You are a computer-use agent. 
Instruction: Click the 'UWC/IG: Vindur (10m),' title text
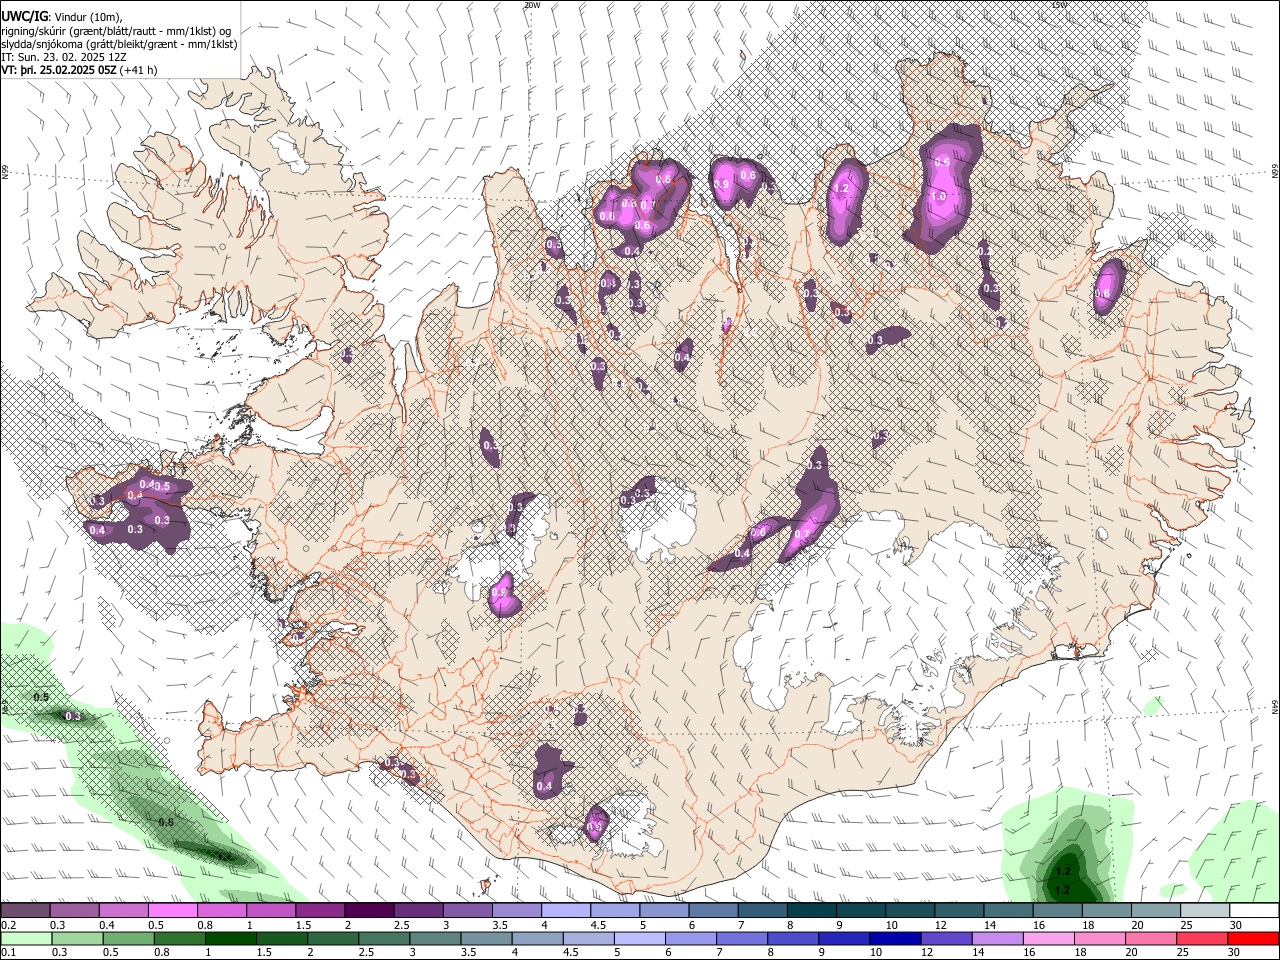pos(61,16)
